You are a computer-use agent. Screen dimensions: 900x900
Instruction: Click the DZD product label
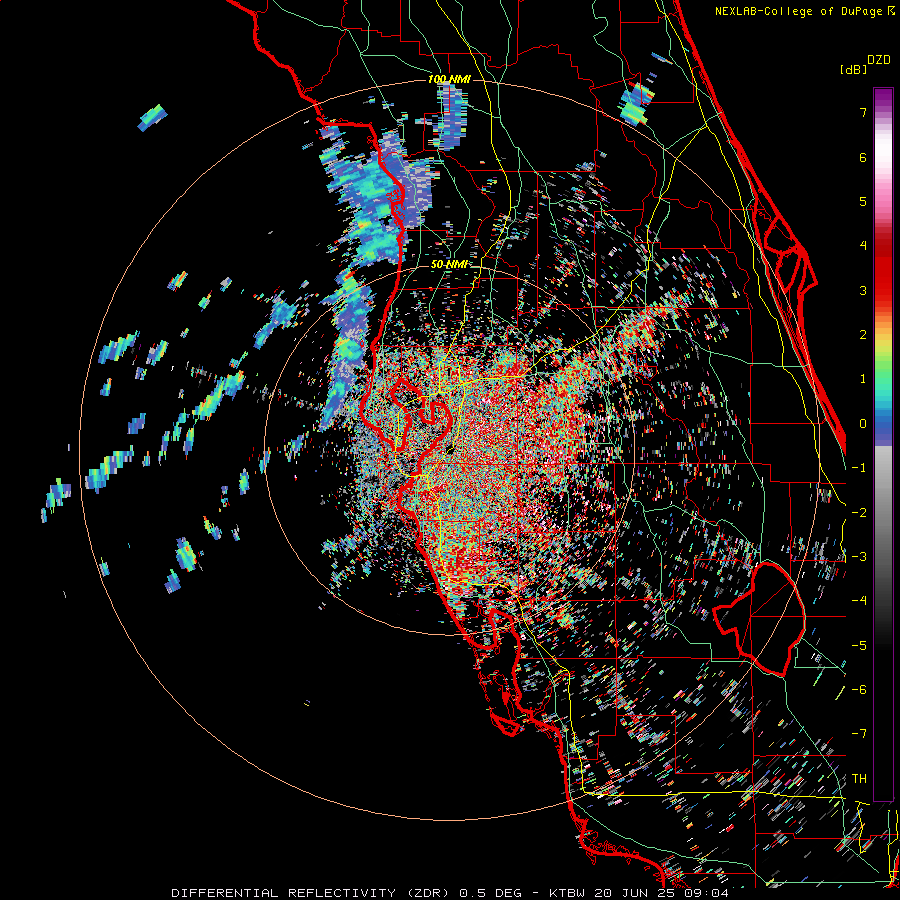[878, 60]
